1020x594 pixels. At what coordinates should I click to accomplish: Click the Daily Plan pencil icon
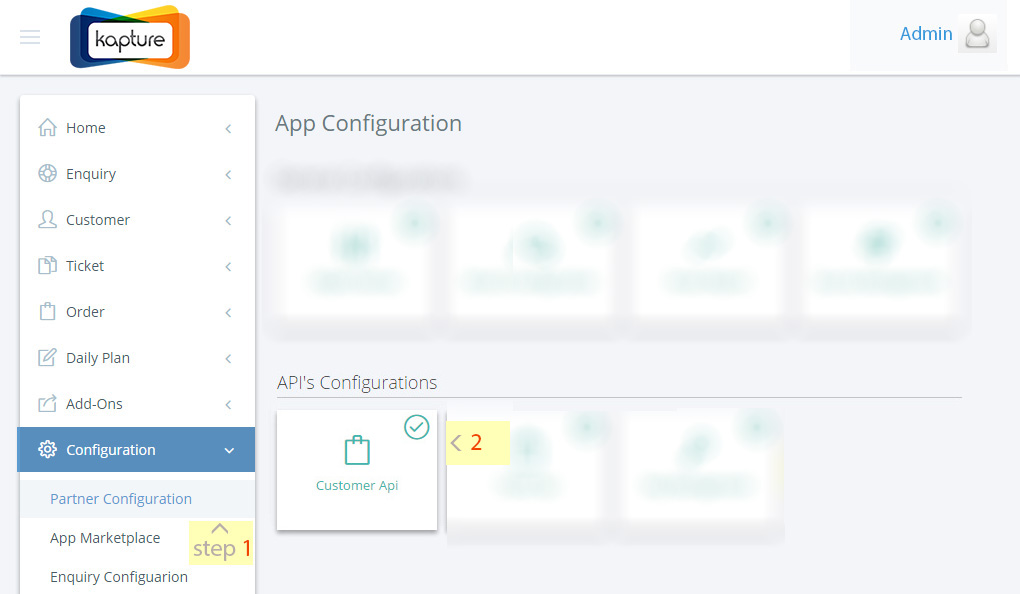point(47,357)
